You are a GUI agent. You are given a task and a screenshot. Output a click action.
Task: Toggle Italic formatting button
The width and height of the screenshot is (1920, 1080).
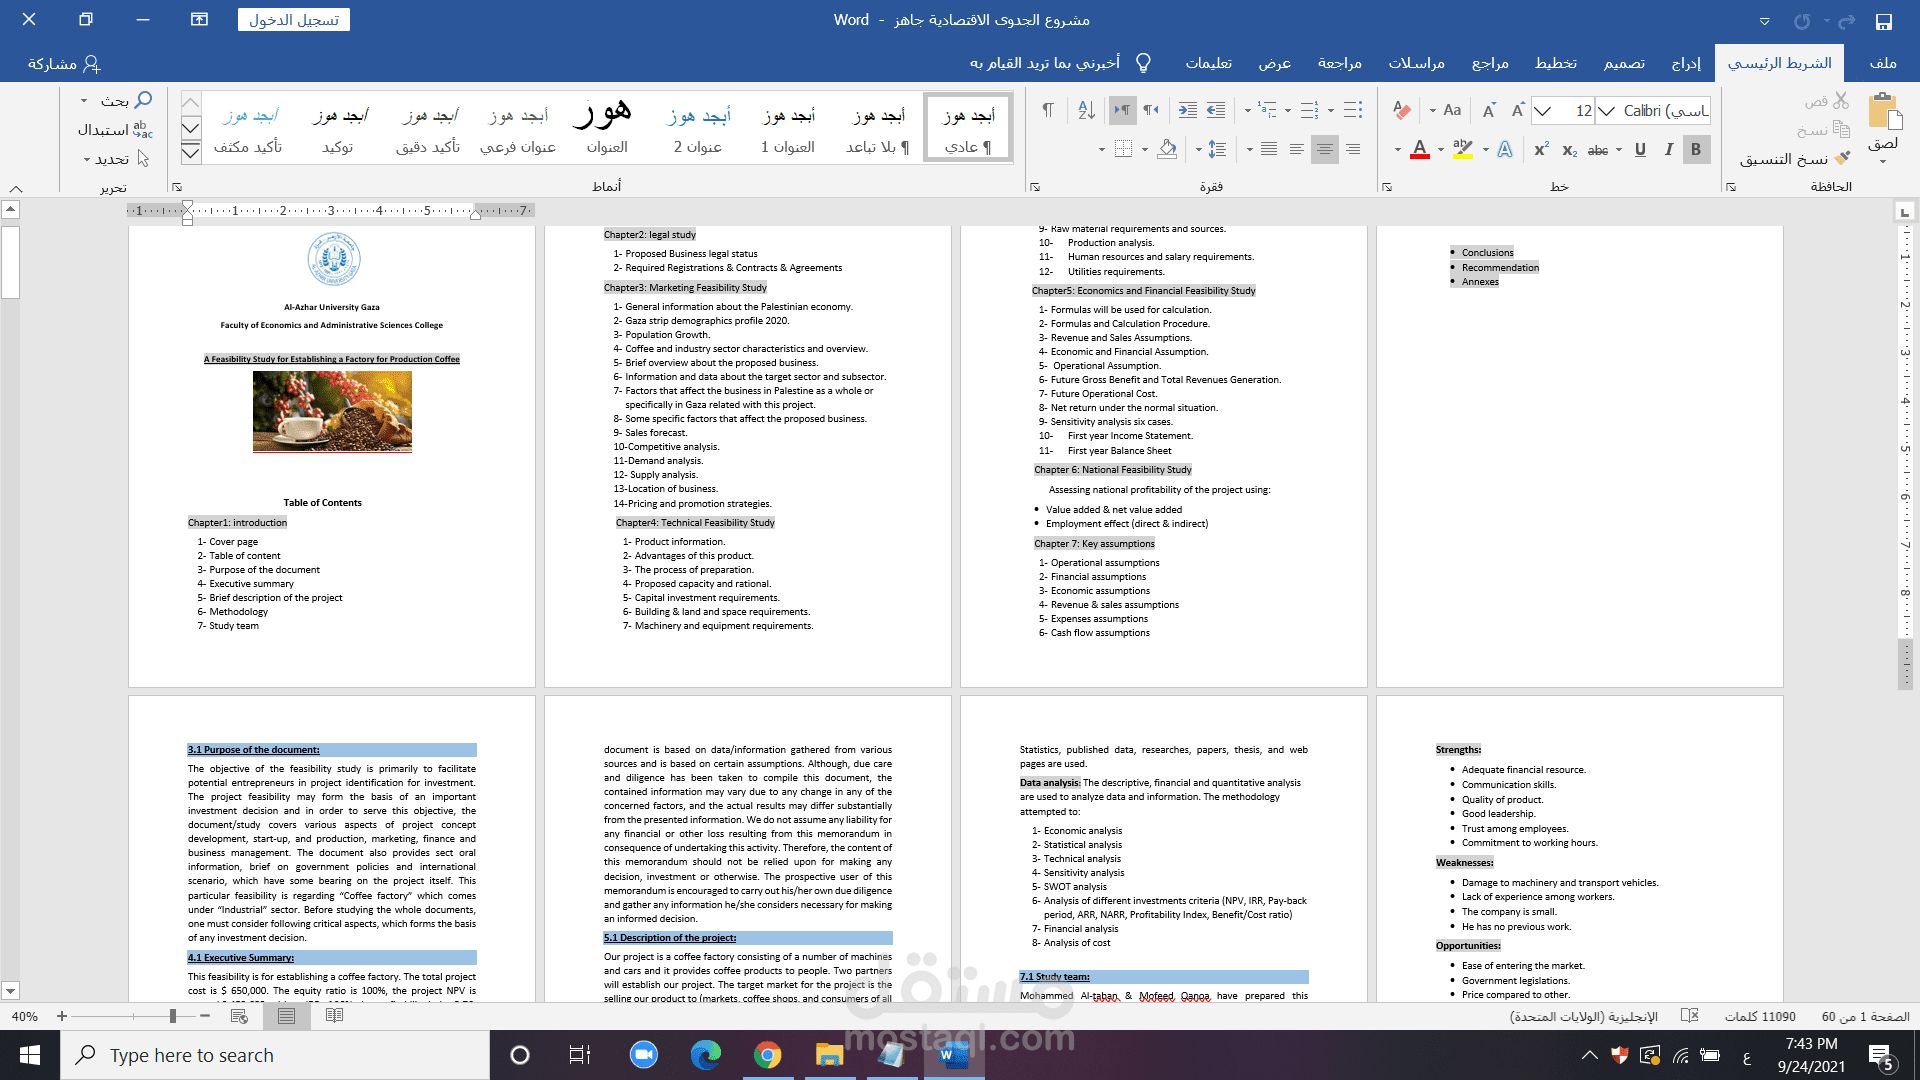pyautogui.click(x=1668, y=150)
